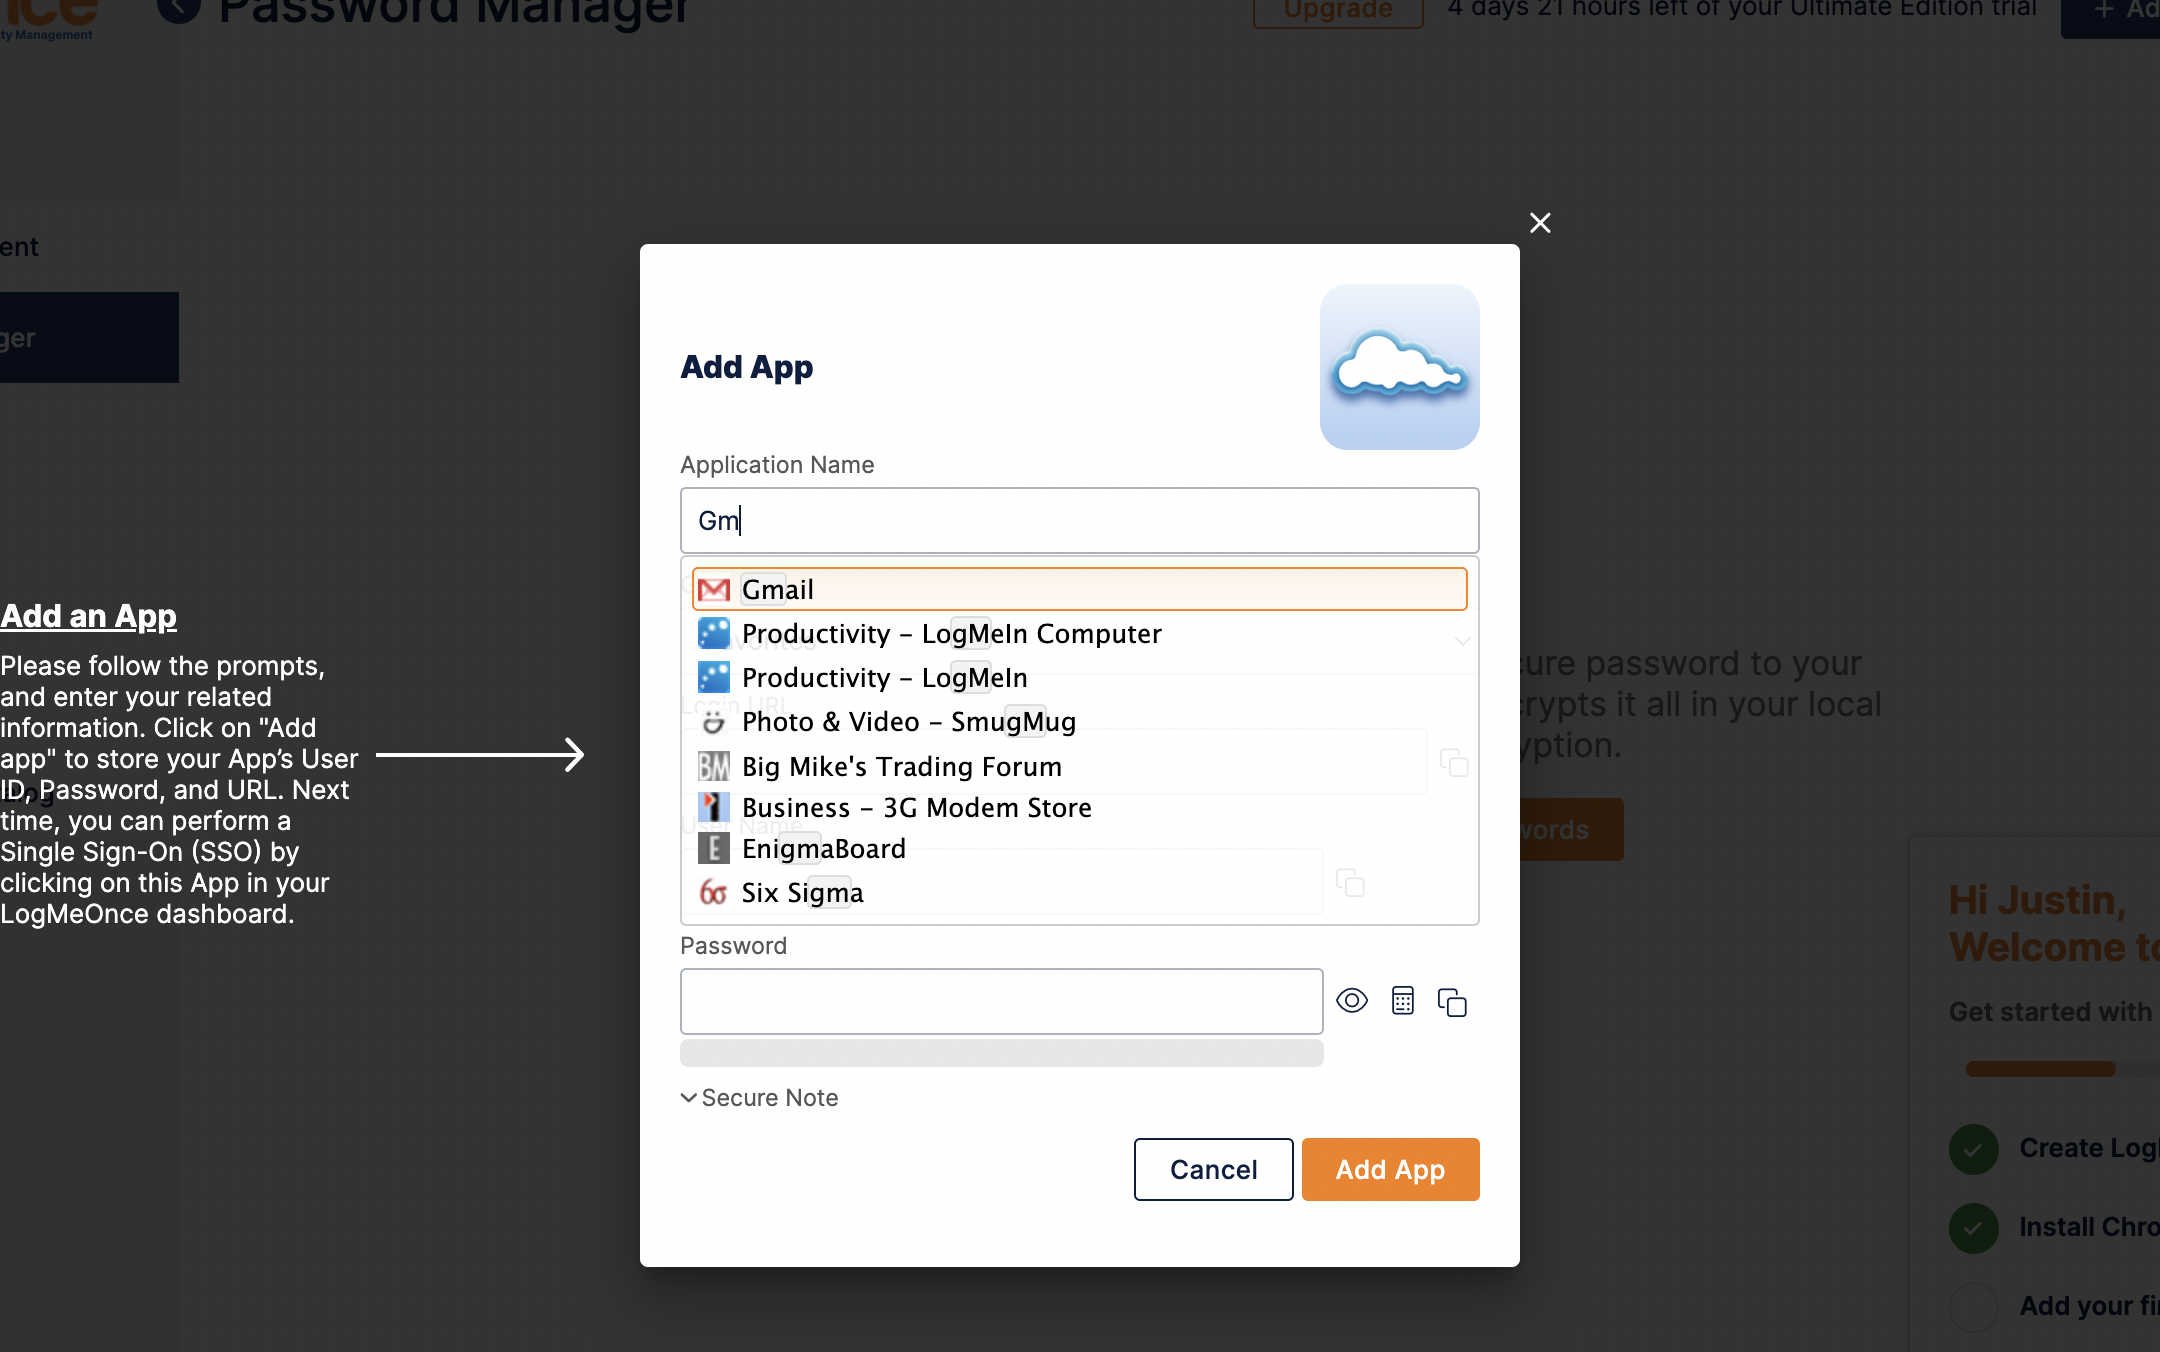This screenshot has height=1352, width=2160.
Task: Click the EnigmaBoard E icon
Action: (713, 849)
